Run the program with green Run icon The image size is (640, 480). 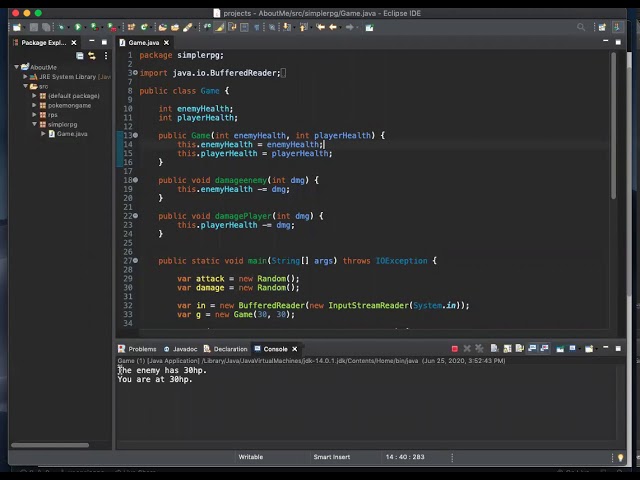pyautogui.click(x=78, y=27)
